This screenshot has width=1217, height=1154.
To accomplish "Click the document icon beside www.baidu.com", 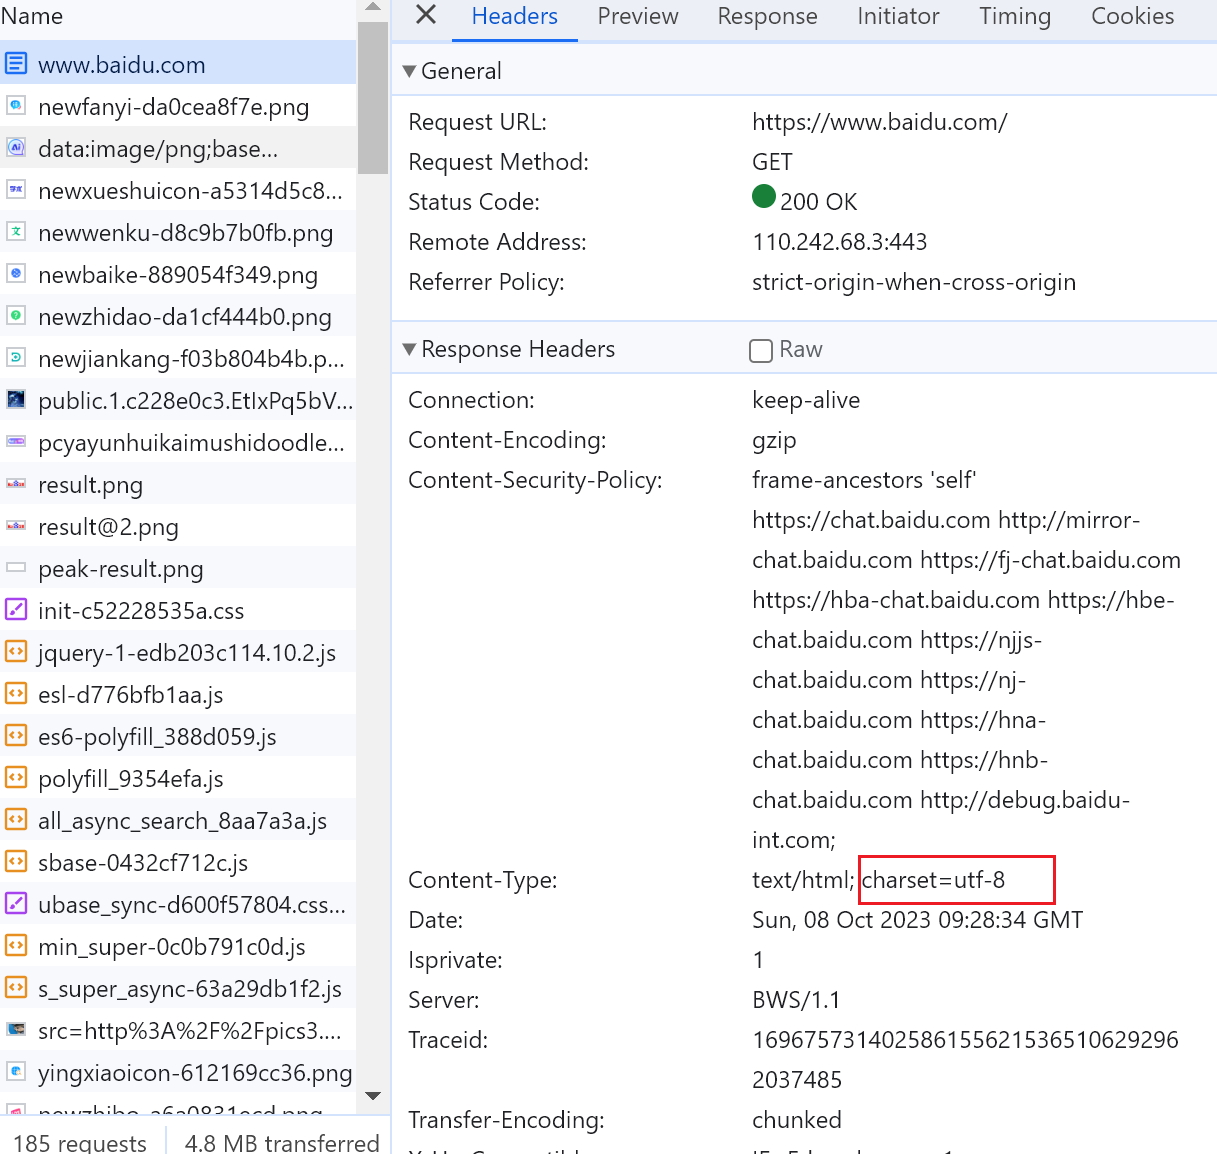I will pyautogui.click(x=16, y=64).
